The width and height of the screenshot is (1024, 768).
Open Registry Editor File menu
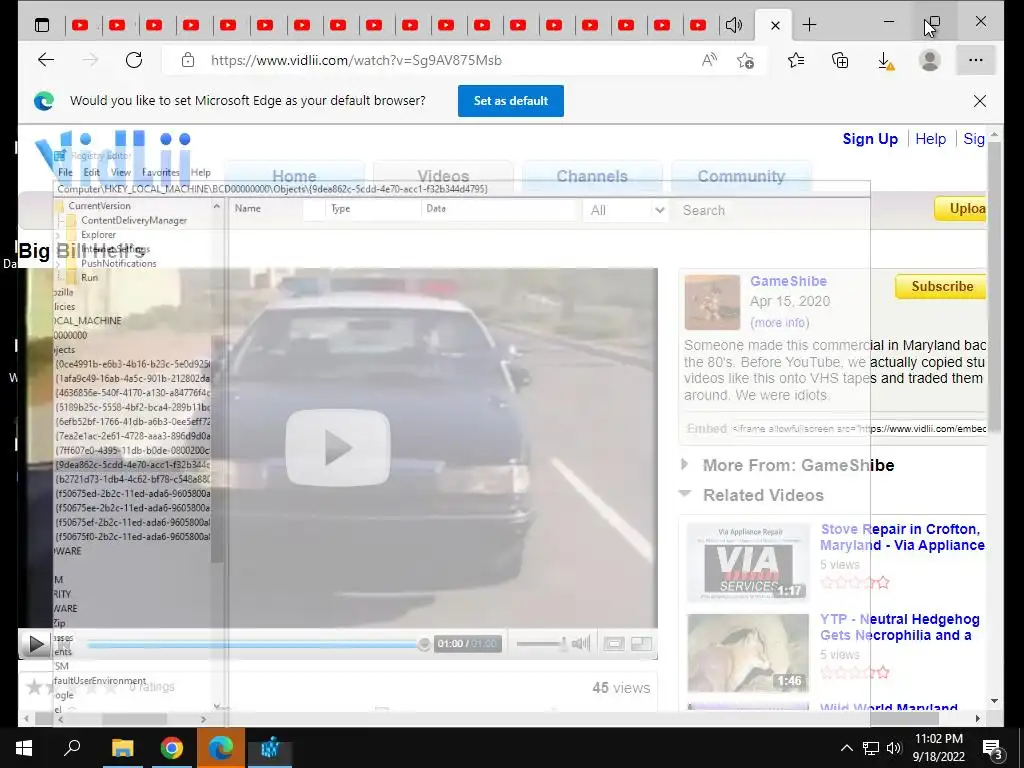point(65,172)
